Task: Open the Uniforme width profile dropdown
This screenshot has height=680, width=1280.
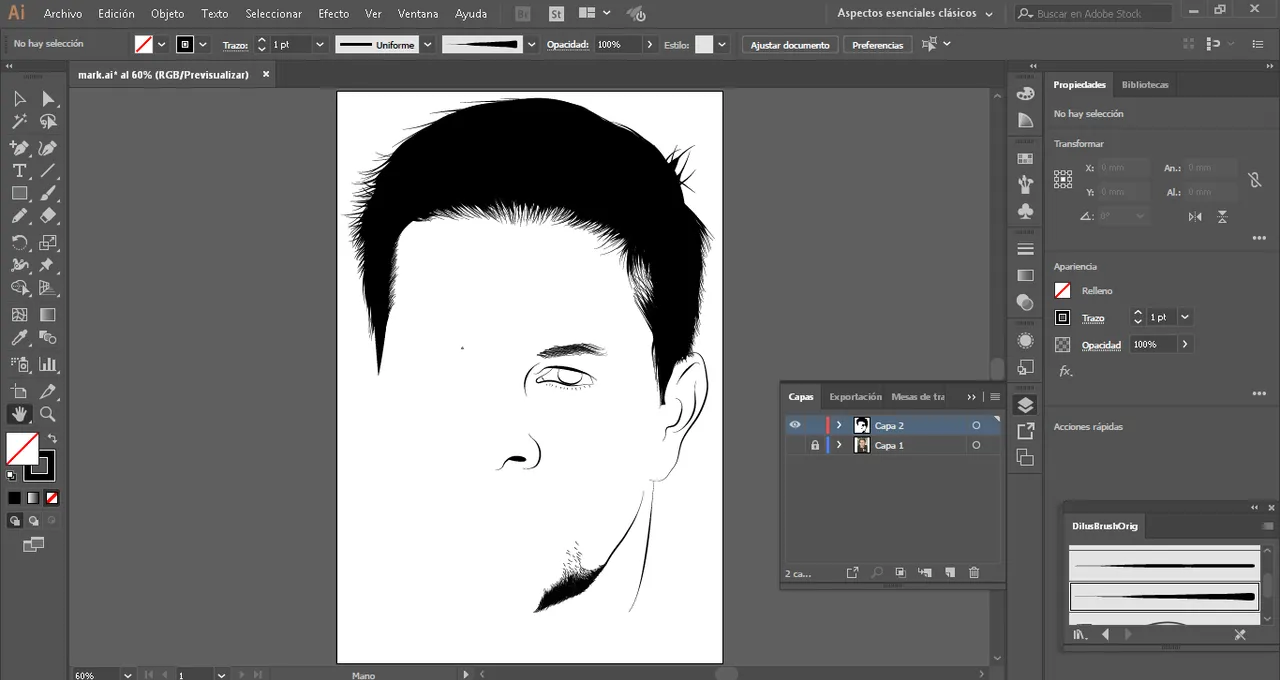Action: point(428,45)
